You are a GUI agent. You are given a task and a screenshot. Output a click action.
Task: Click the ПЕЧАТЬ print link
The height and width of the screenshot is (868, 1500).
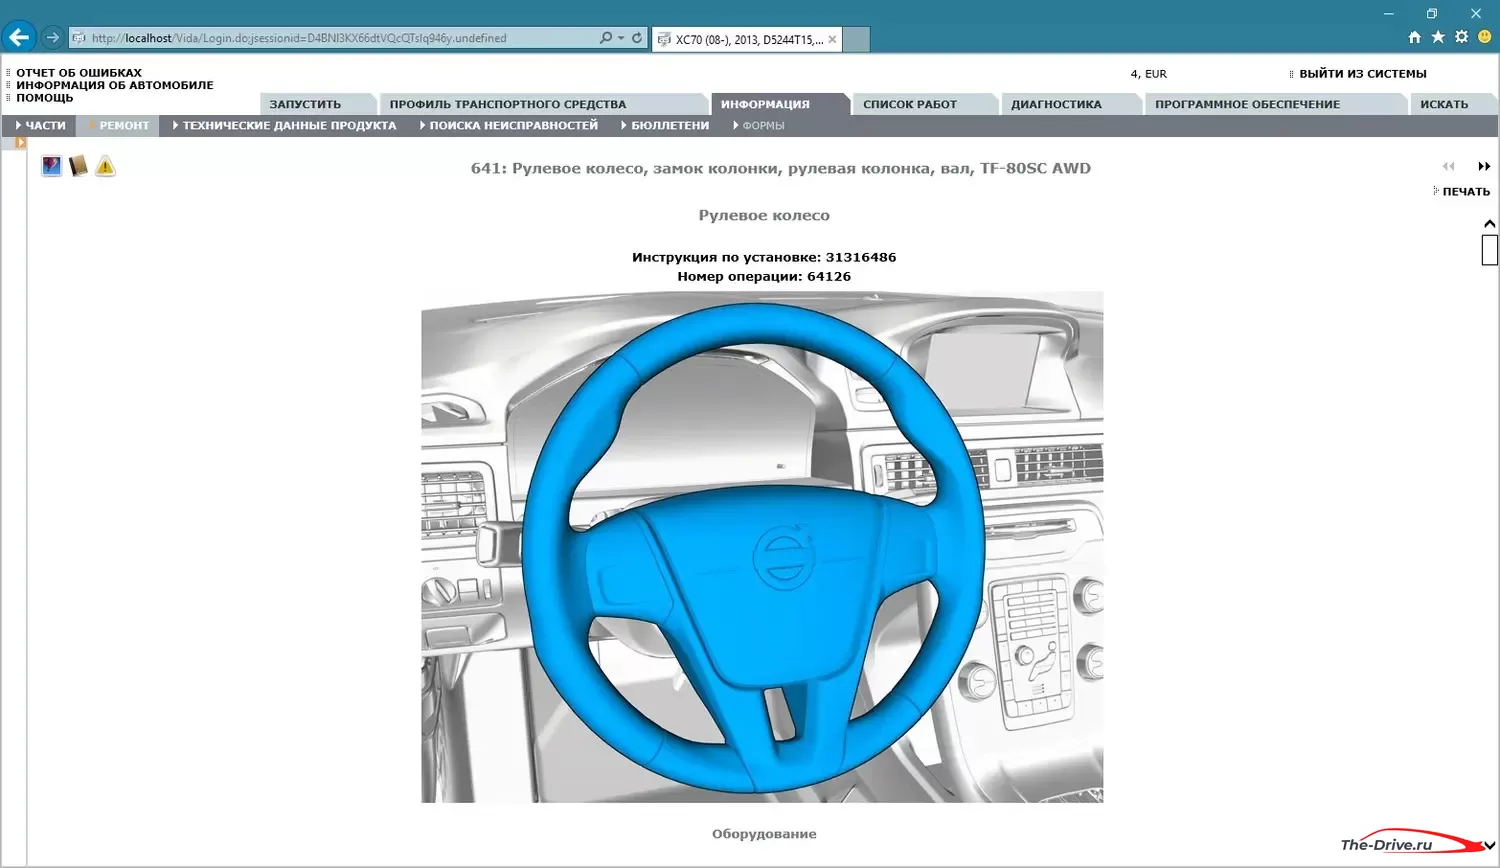point(1466,191)
